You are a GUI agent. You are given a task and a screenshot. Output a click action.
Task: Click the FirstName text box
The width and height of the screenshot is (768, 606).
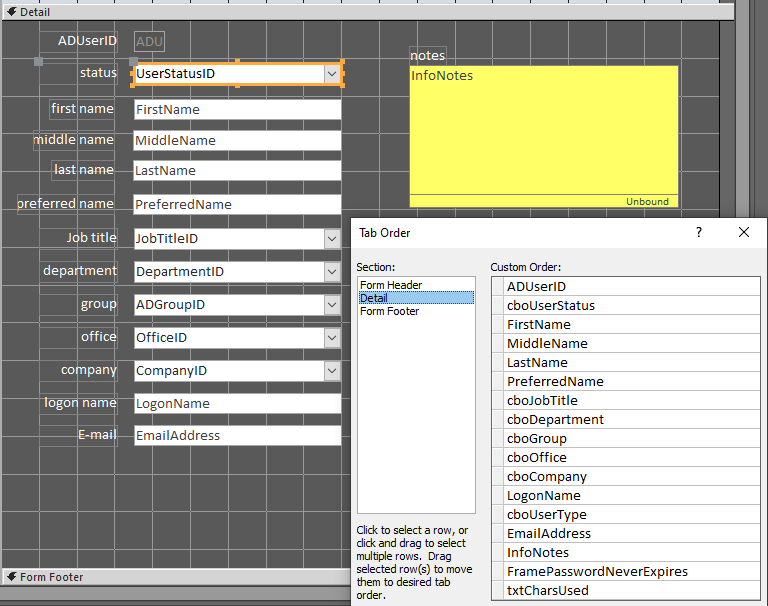pos(237,110)
